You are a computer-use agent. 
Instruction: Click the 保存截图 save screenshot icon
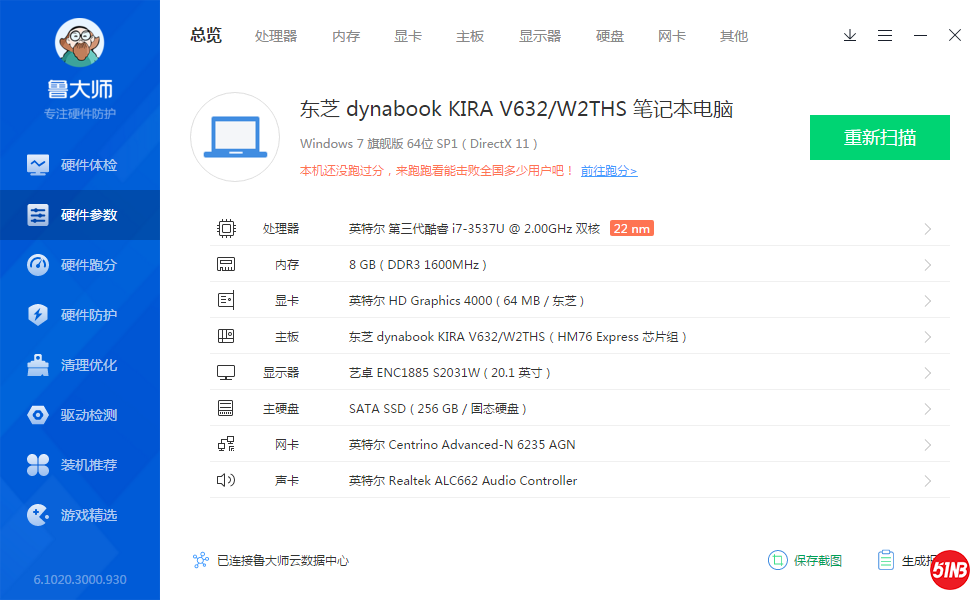pyautogui.click(x=777, y=560)
